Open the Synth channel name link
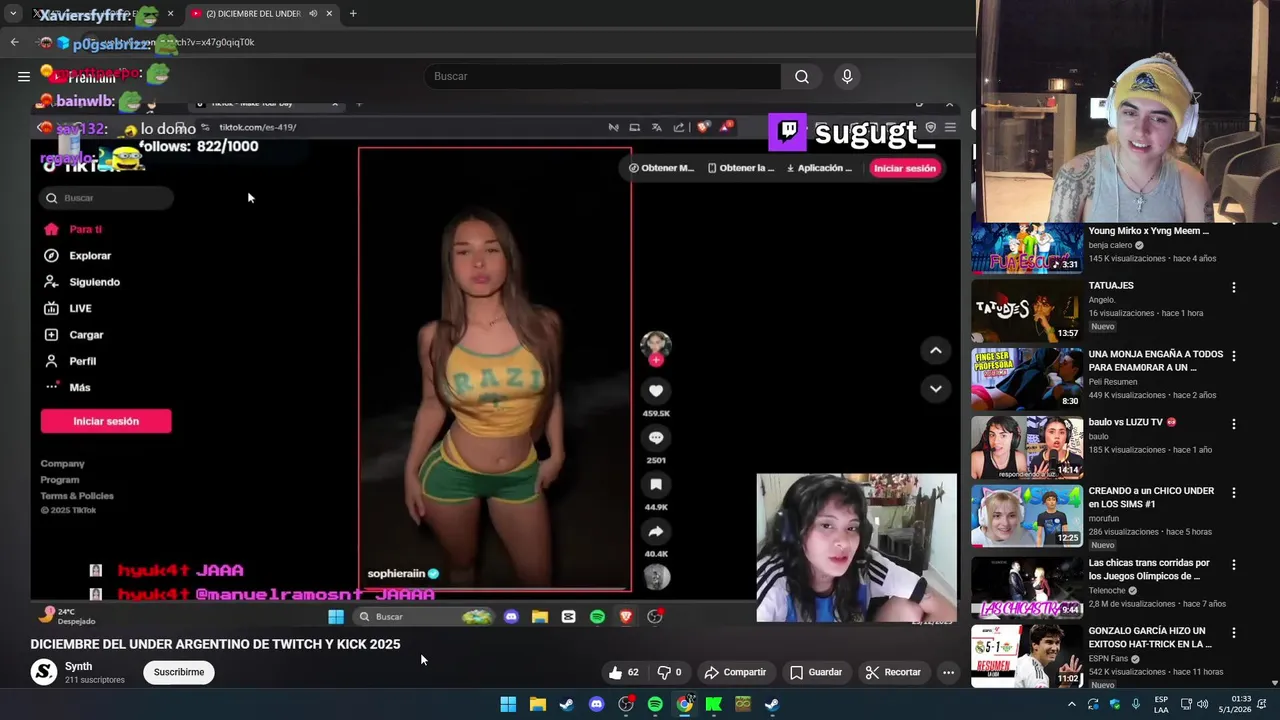Screen dimensions: 1280x720 pyautogui.click(x=78, y=666)
